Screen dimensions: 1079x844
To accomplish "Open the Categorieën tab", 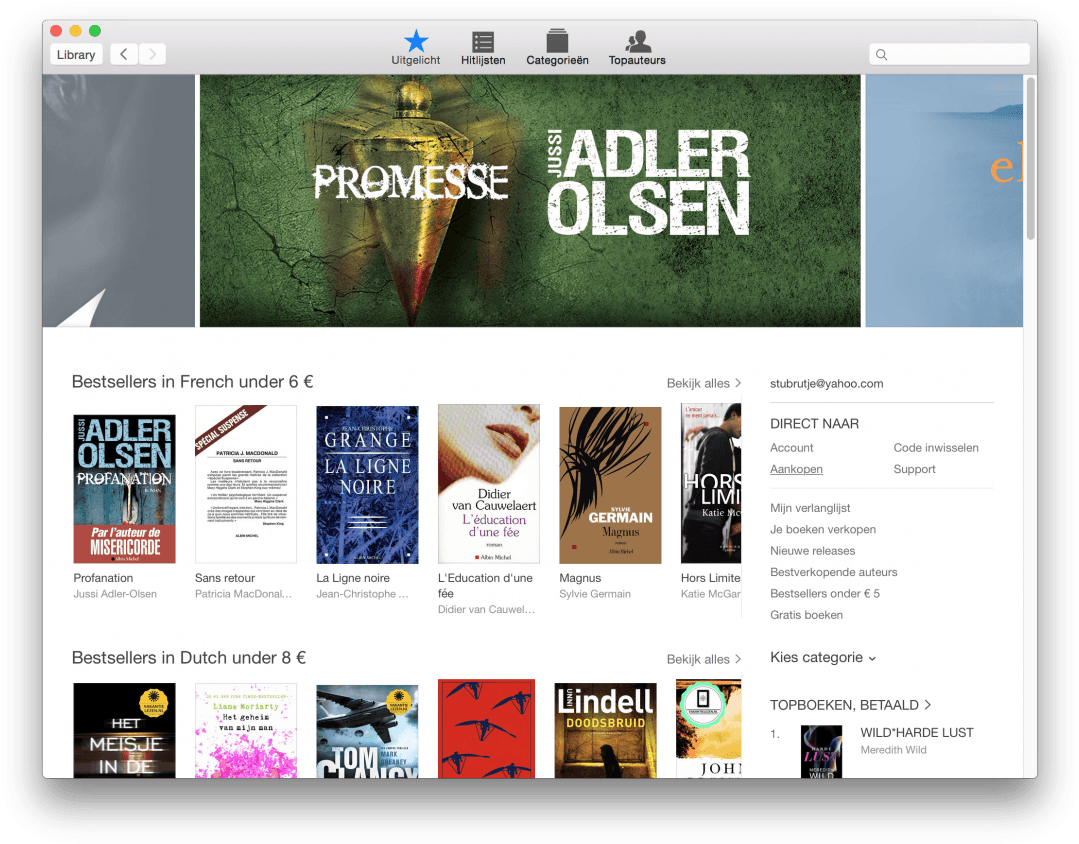I will [557, 48].
